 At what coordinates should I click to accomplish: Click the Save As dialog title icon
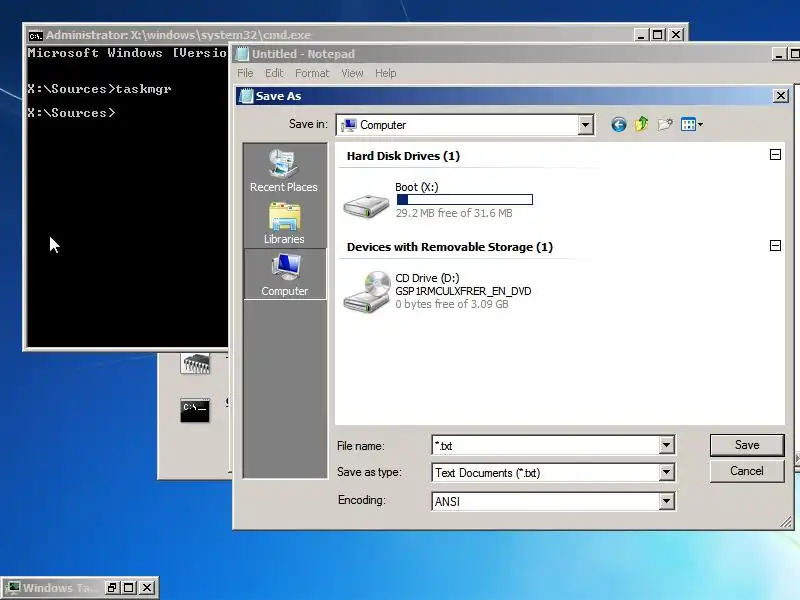click(x=246, y=96)
